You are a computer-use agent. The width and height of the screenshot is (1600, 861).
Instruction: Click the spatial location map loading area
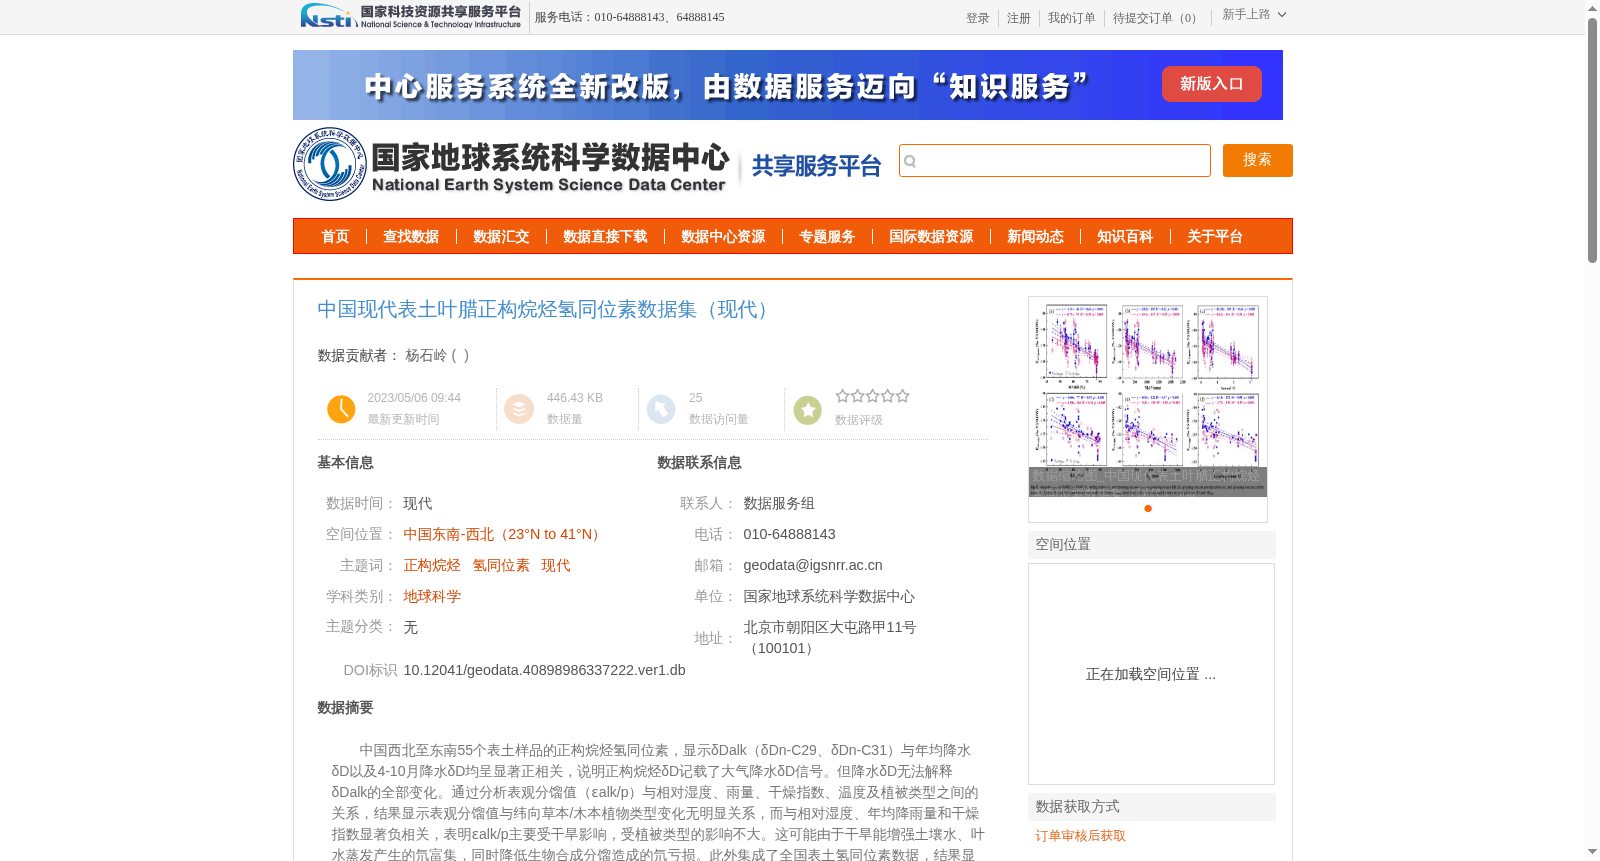click(x=1151, y=674)
